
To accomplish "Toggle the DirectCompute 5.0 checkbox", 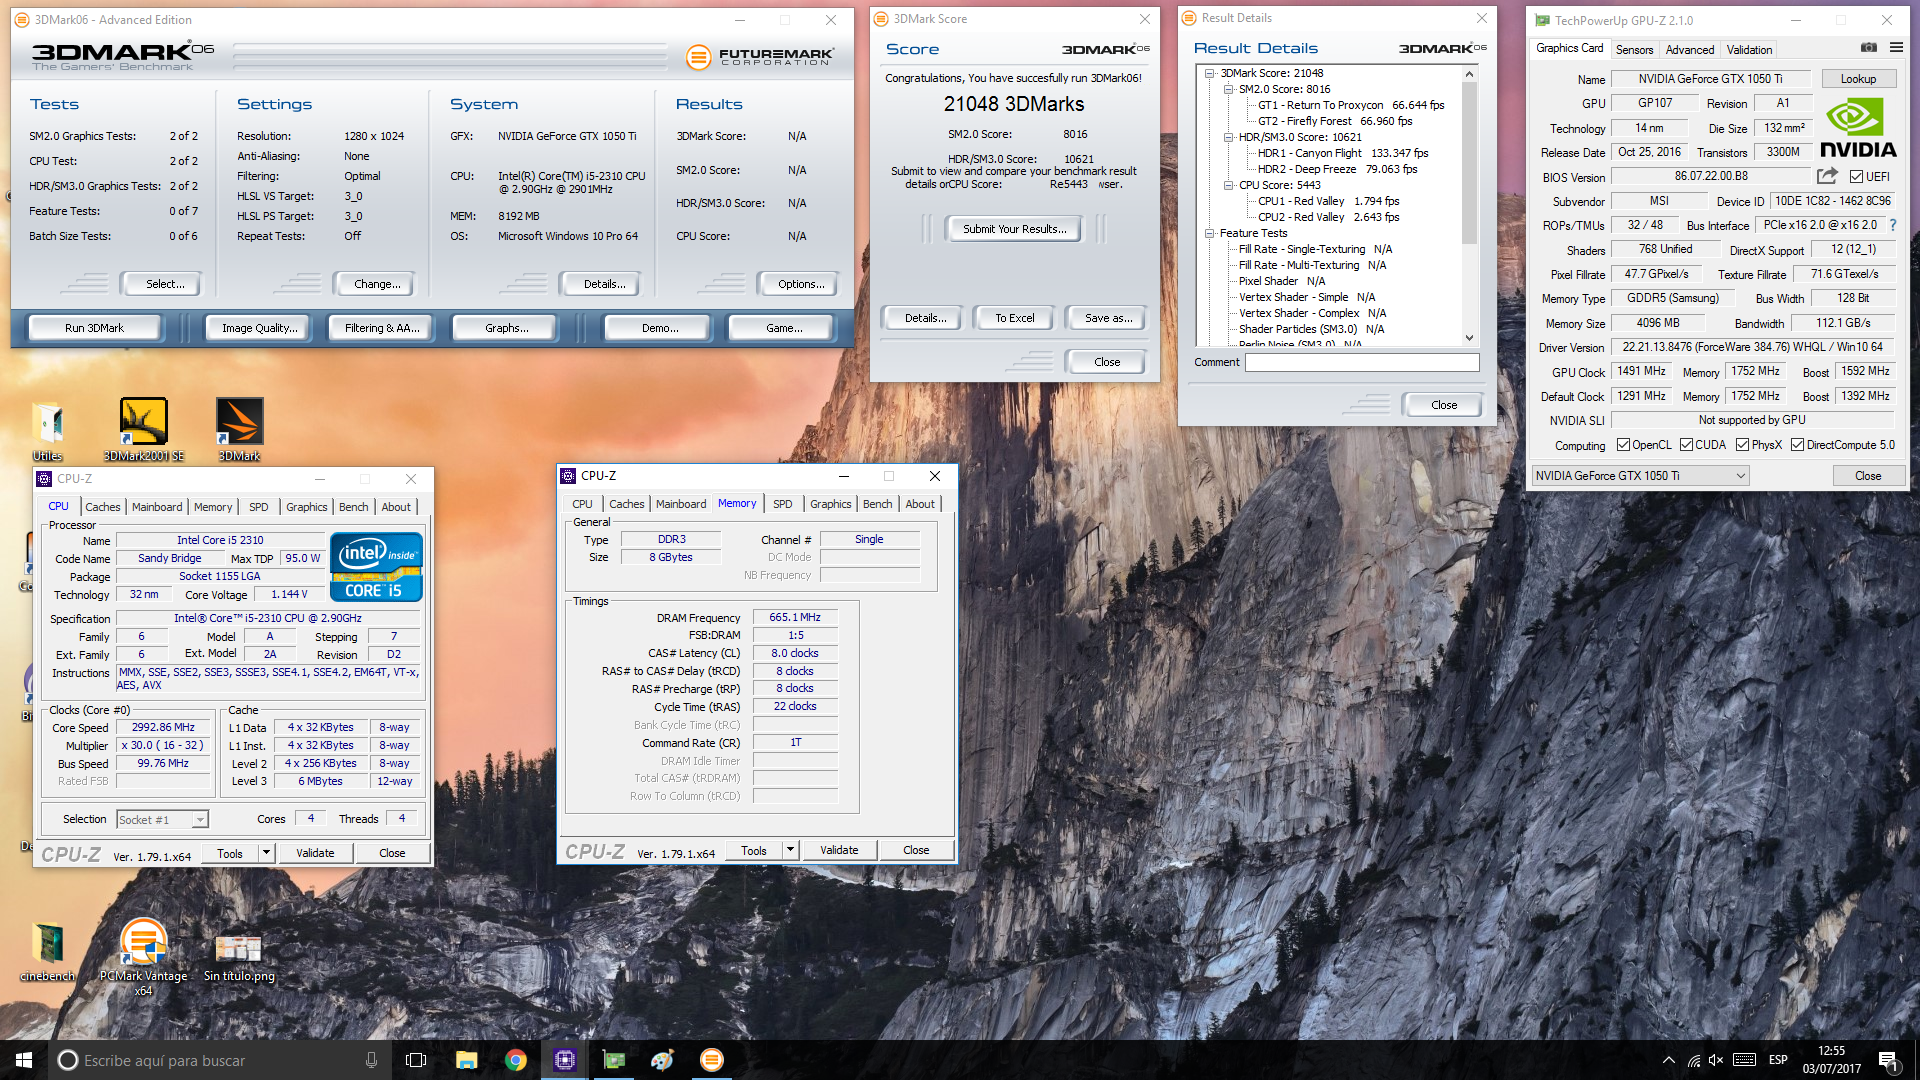I will pyautogui.click(x=1797, y=445).
